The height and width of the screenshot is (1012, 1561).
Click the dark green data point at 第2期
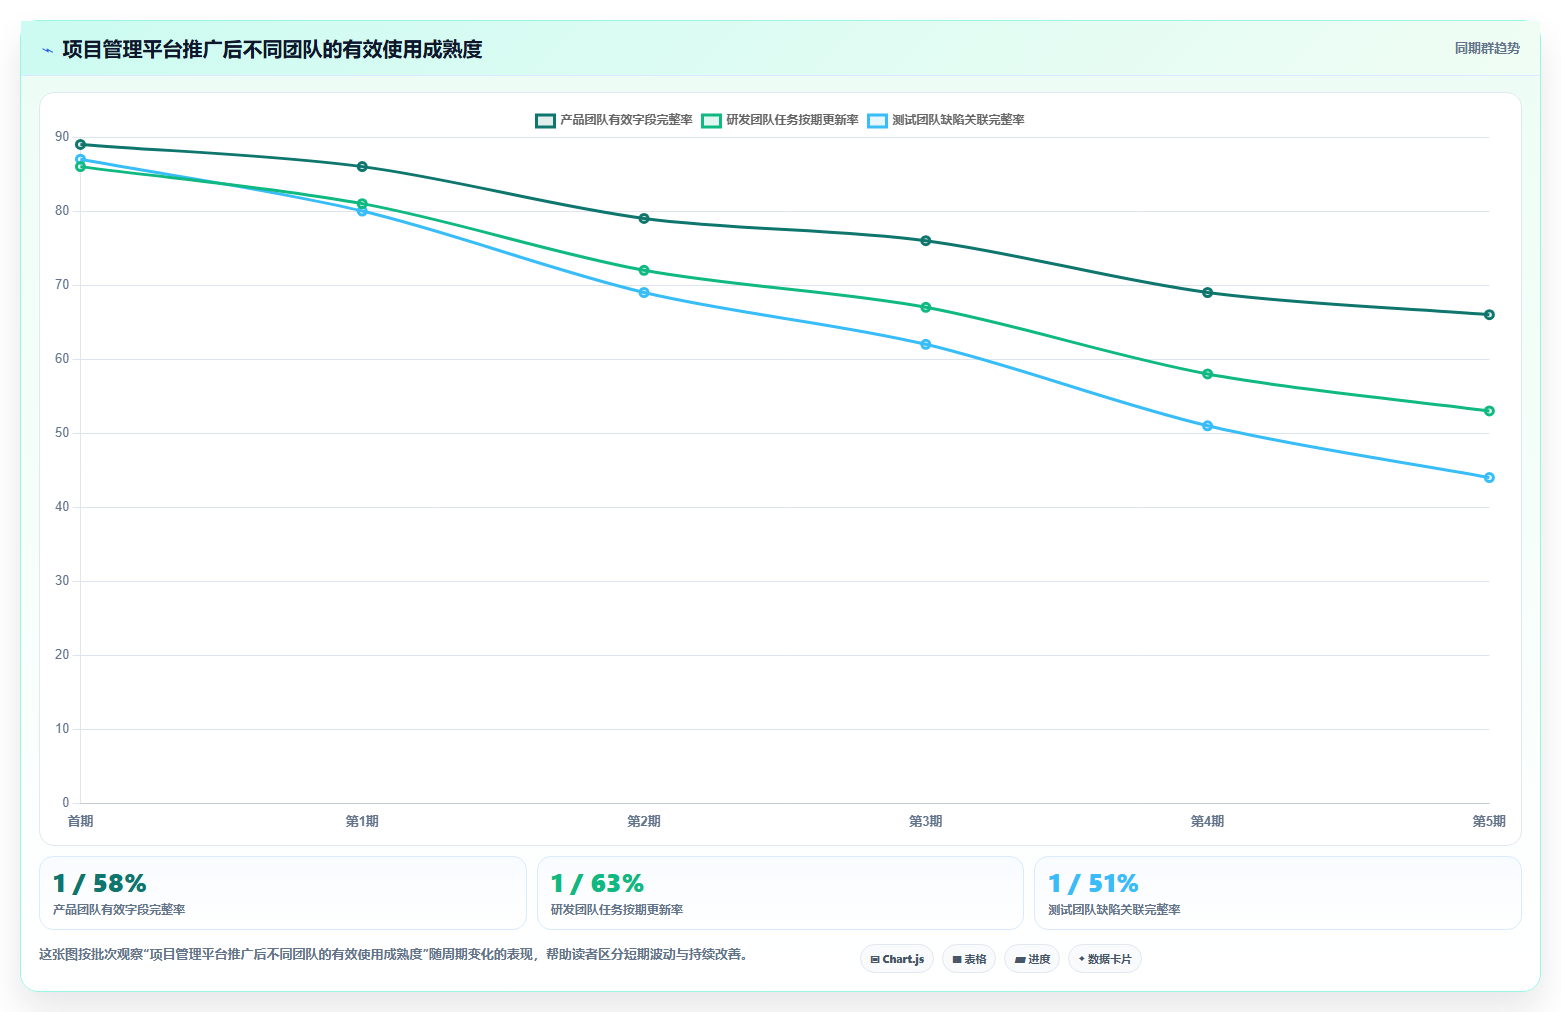click(644, 218)
